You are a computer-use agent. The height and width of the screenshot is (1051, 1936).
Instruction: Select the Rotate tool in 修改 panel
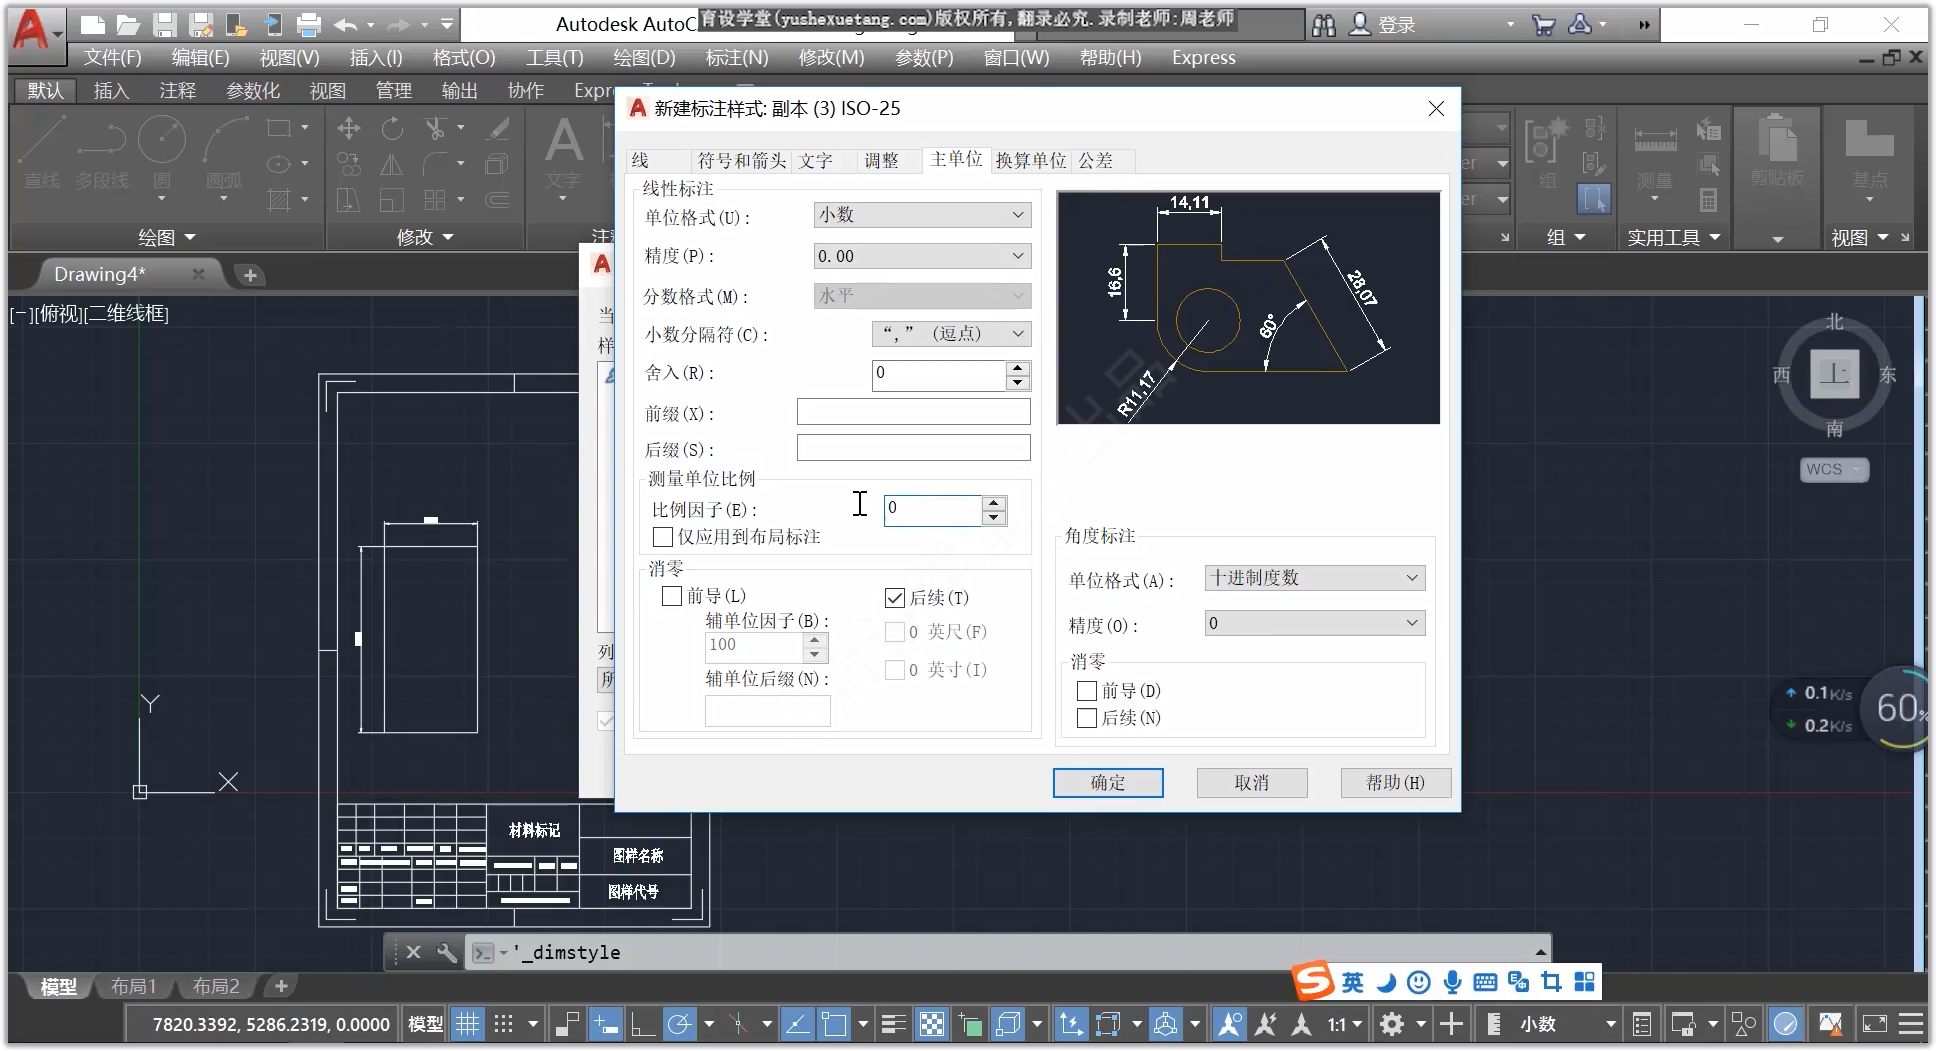[x=392, y=128]
